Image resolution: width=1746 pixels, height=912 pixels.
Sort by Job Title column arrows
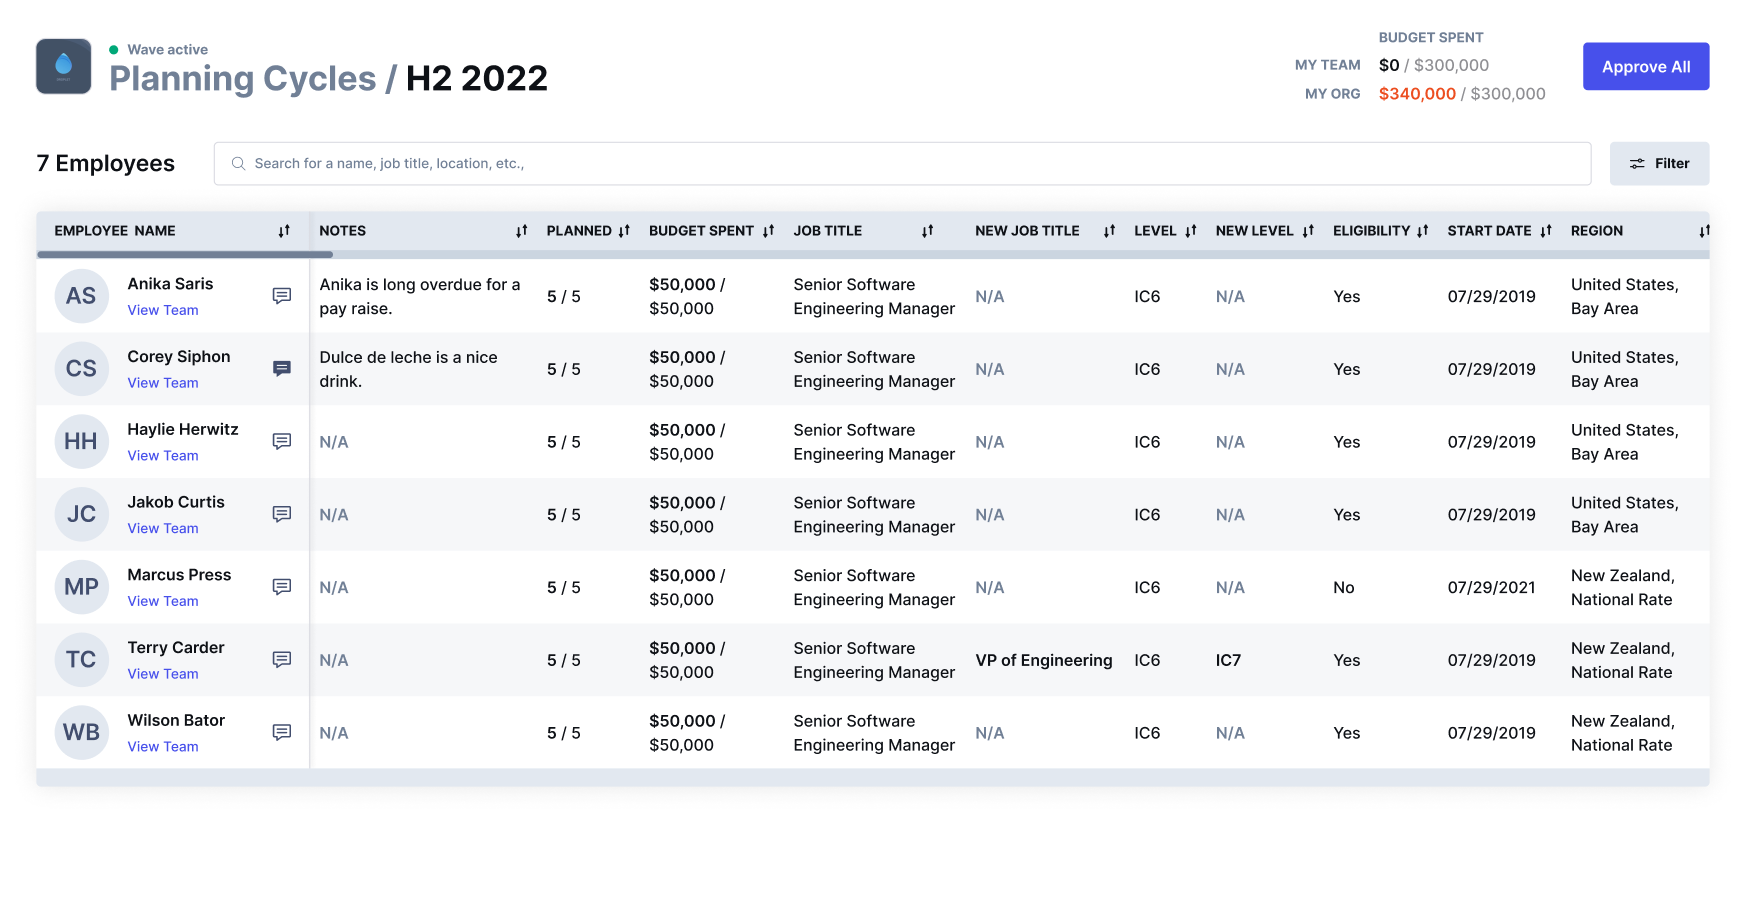pyautogui.click(x=927, y=231)
